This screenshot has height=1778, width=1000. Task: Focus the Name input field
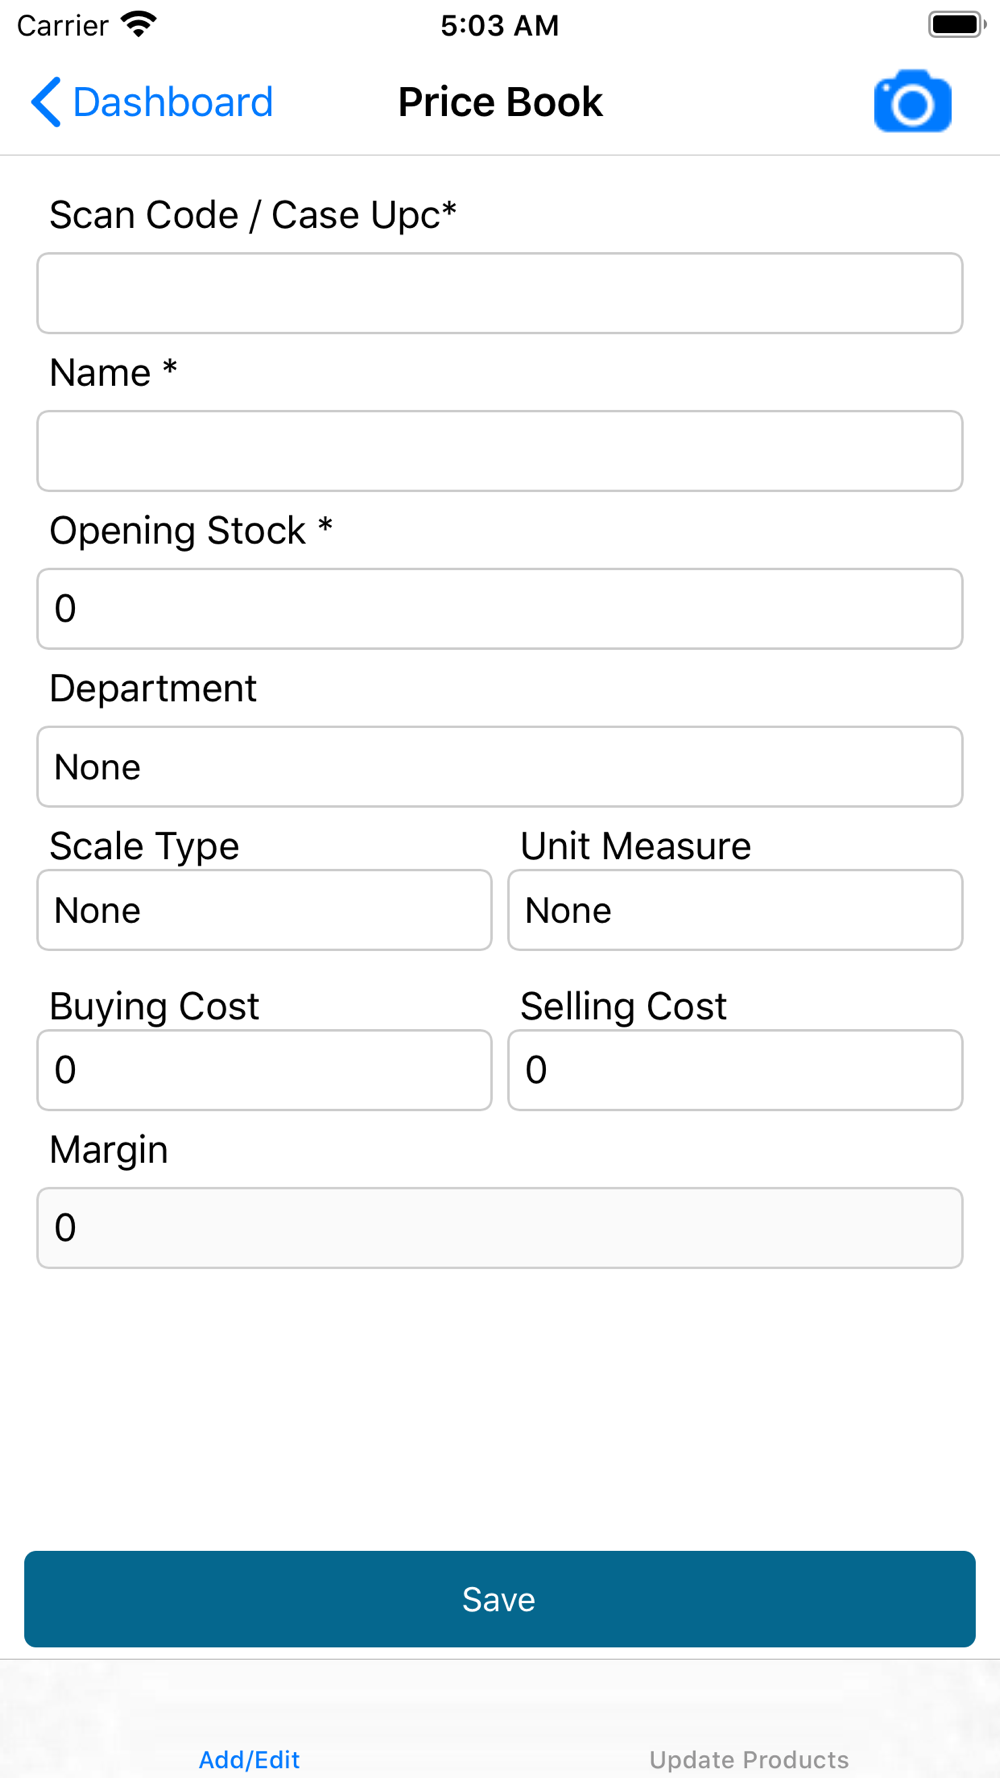tap(500, 451)
